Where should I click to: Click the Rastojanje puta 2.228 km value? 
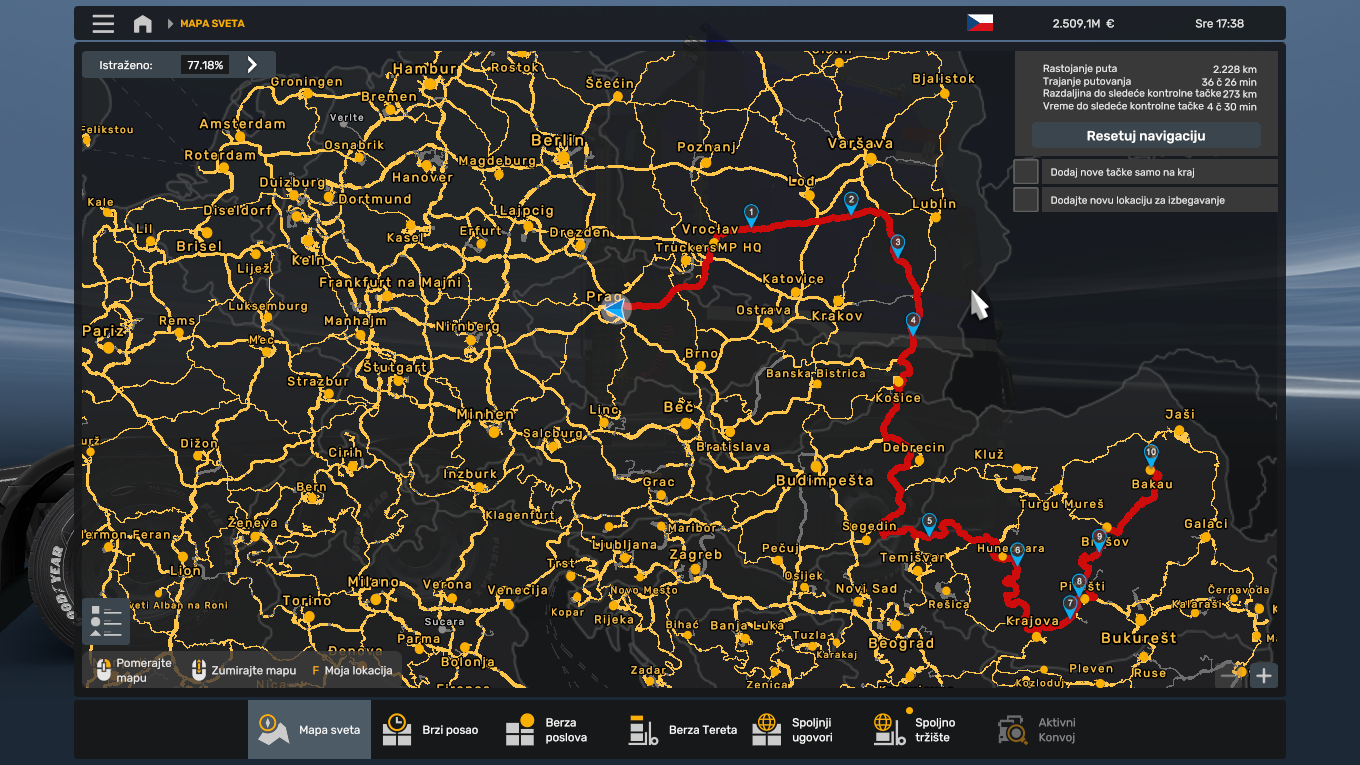(x=1234, y=69)
